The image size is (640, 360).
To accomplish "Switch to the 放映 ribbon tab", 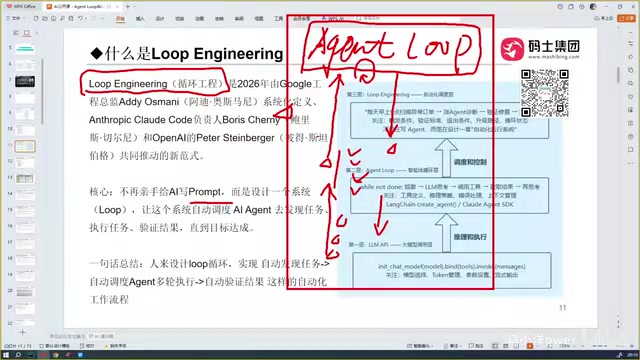I will point(219,19).
